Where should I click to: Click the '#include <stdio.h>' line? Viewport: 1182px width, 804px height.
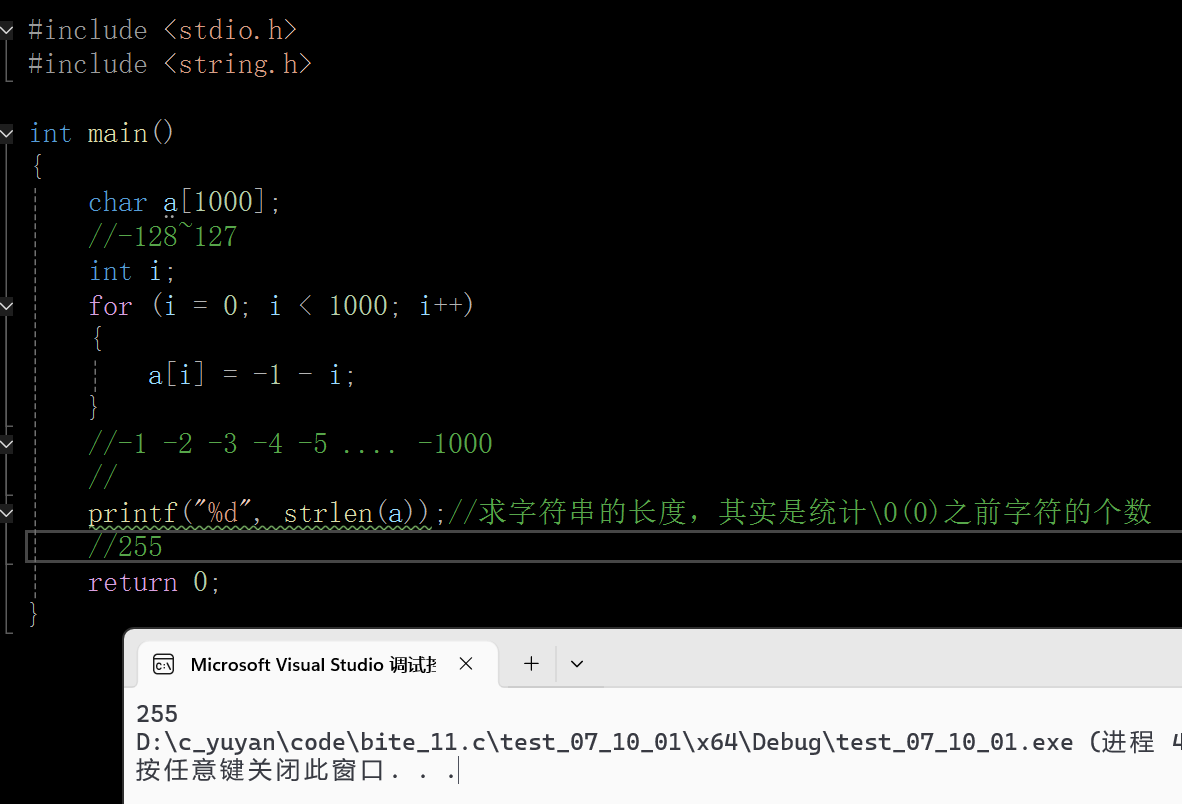(163, 30)
